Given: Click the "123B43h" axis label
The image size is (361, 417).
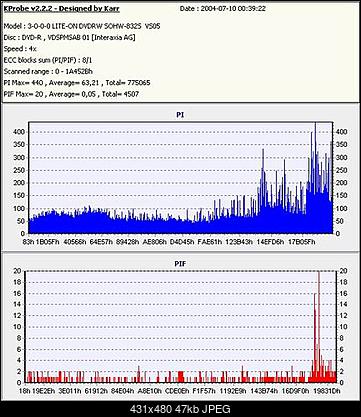Looking at the screenshot, I should (239, 242).
